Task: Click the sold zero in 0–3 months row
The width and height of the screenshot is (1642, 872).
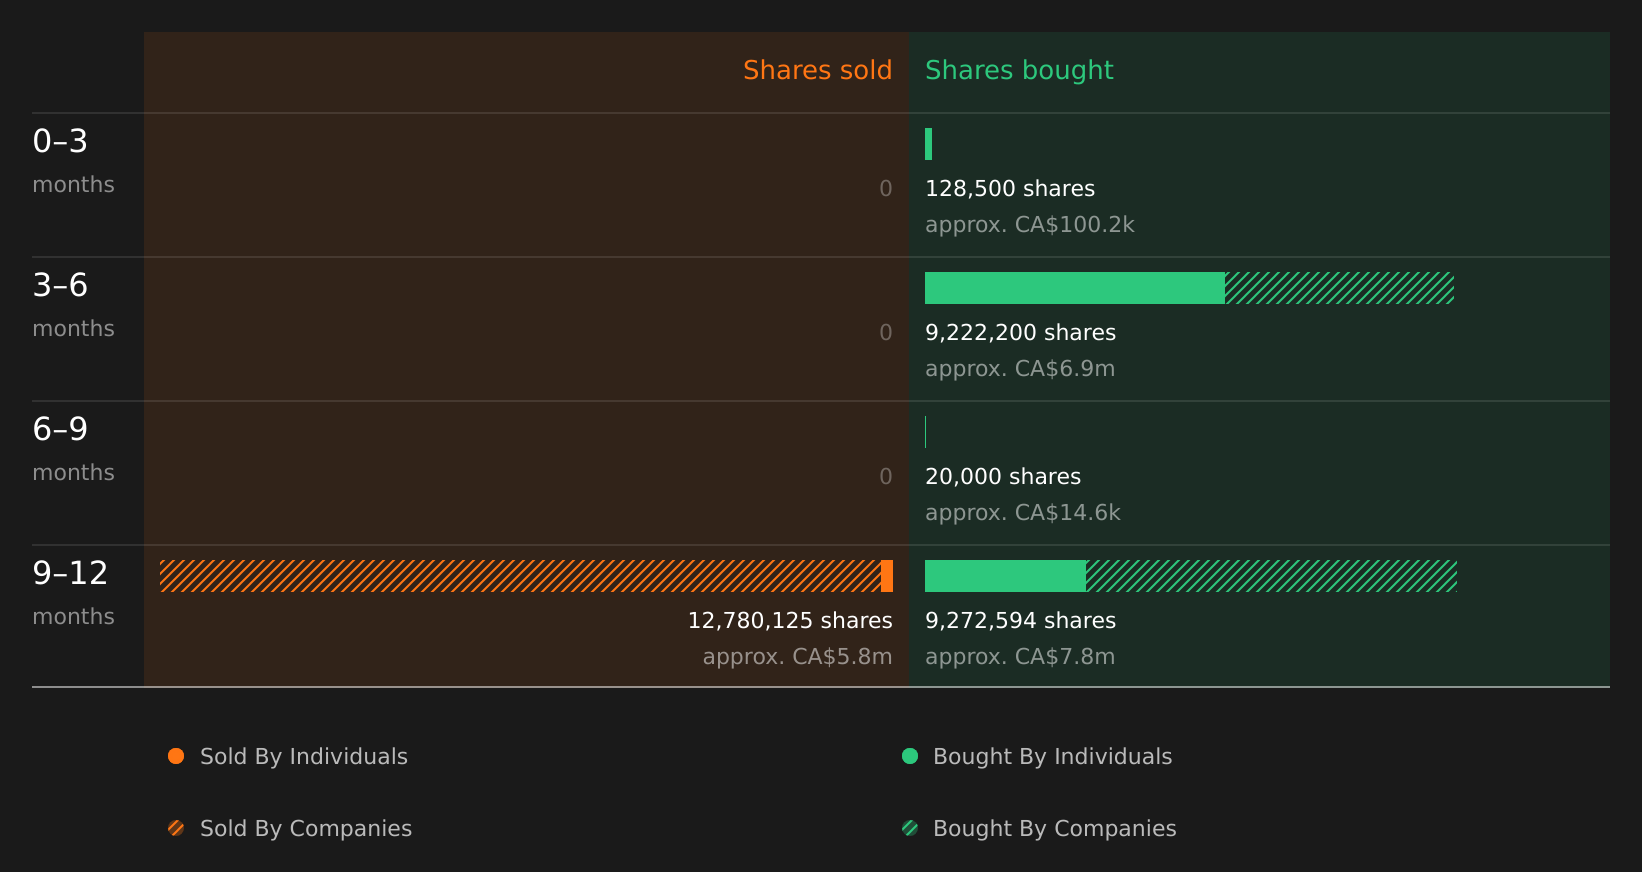Action: pyautogui.click(x=886, y=189)
